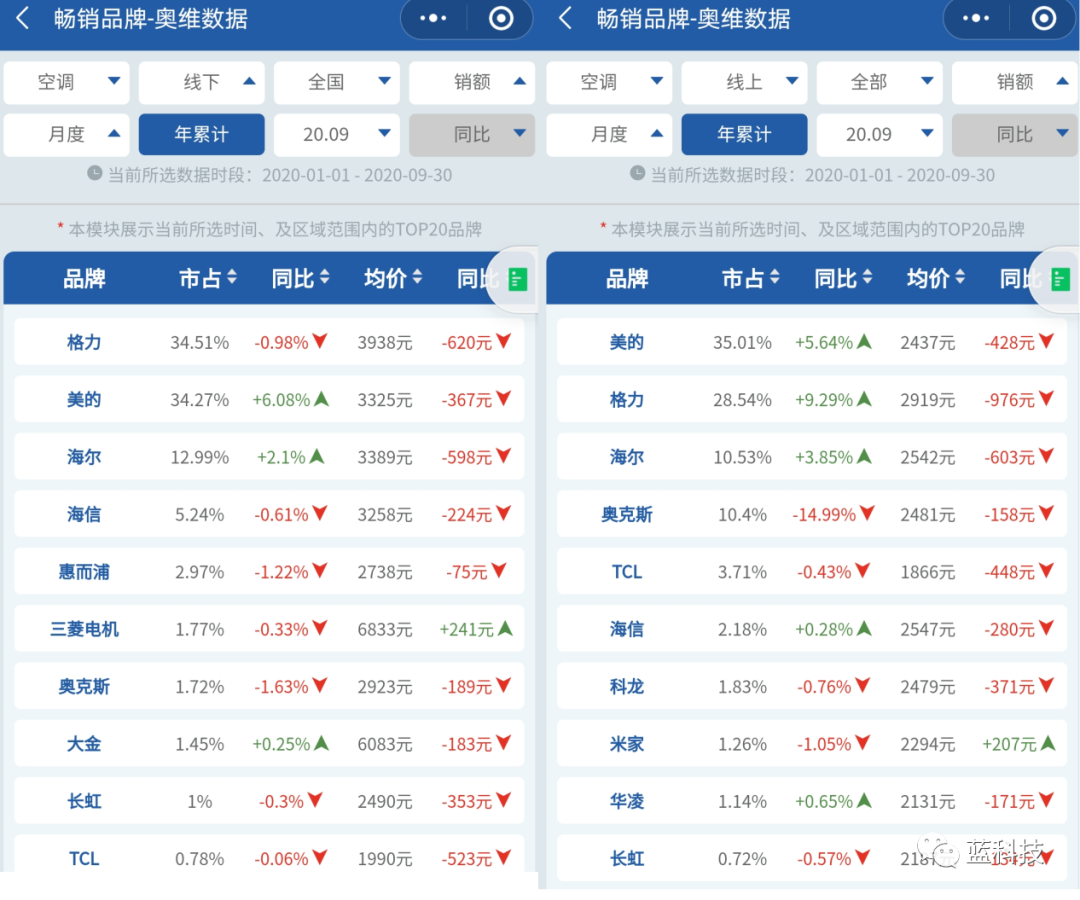
Task: Tap the circle close icon, left panel
Action: (501, 19)
